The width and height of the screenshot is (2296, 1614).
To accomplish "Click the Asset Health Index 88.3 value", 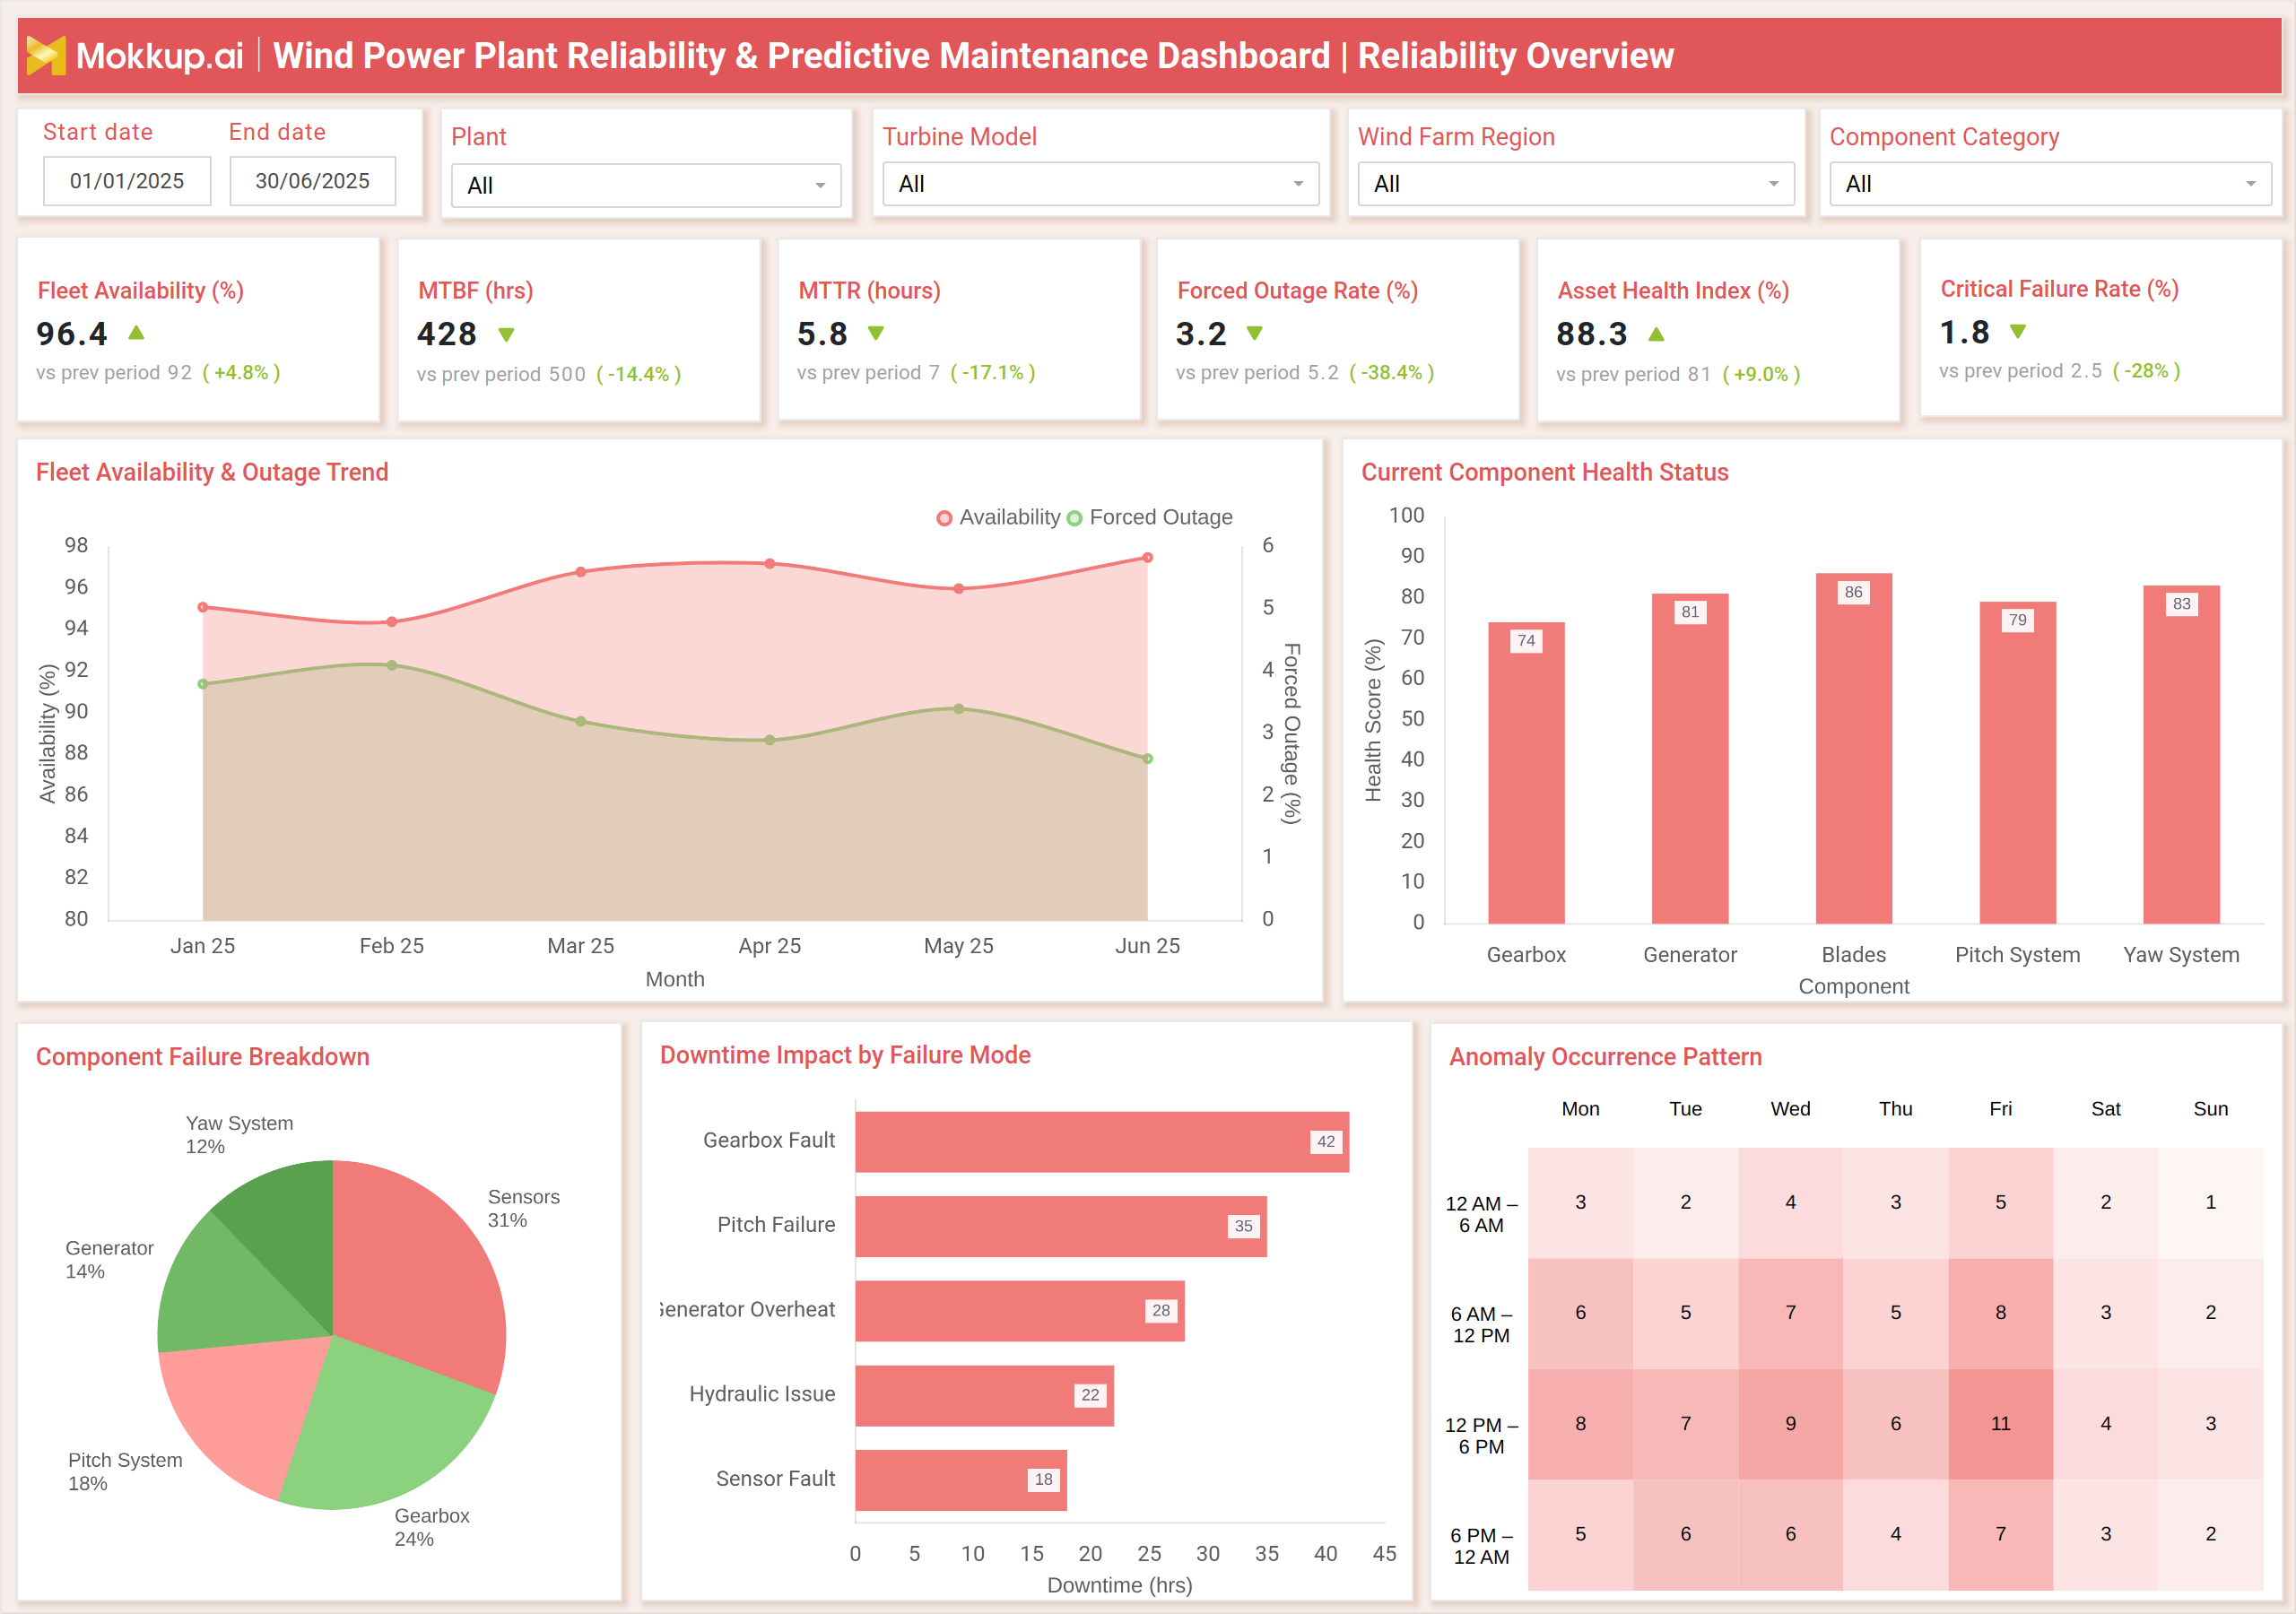I will coord(1592,334).
